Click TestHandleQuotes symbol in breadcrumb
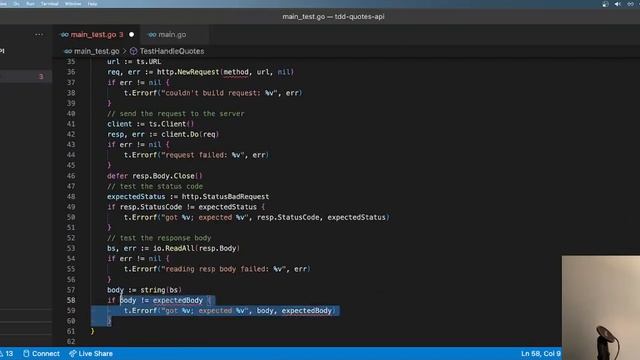 click(172, 51)
